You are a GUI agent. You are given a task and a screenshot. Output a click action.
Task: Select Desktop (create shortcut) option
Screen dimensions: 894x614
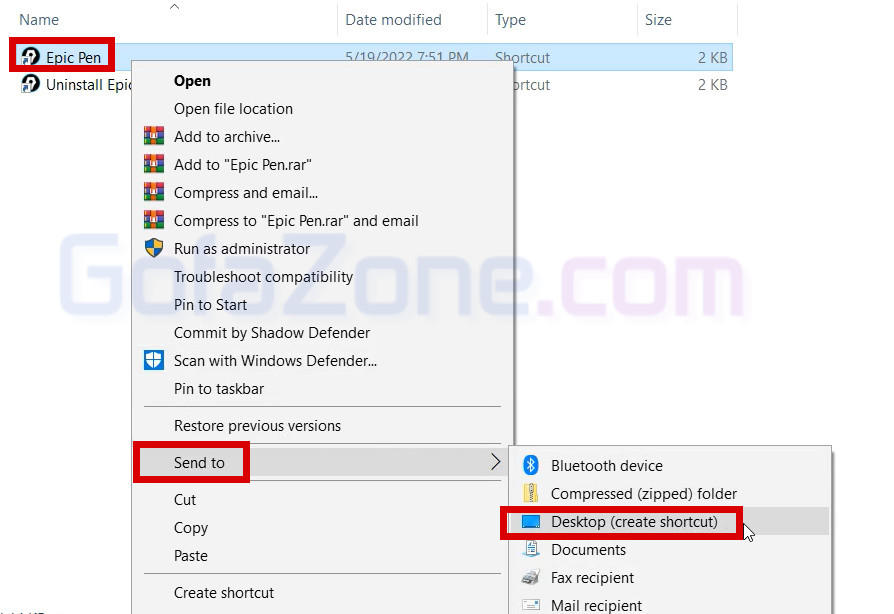(x=634, y=522)
